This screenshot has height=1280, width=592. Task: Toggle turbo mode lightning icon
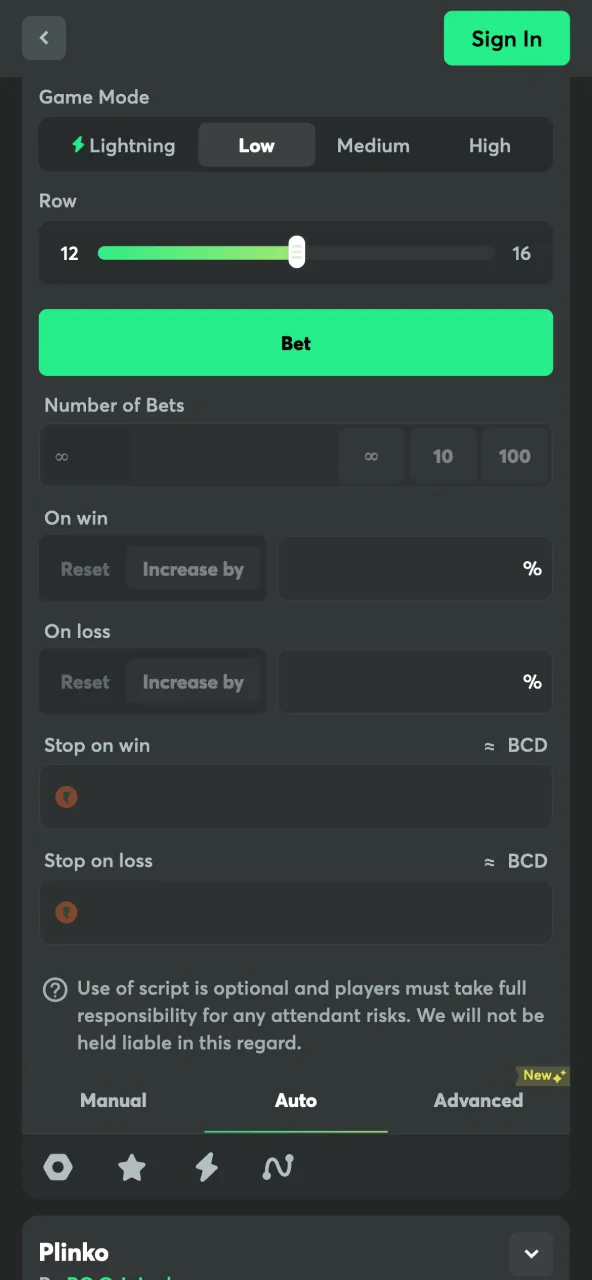click(206, 1167)
